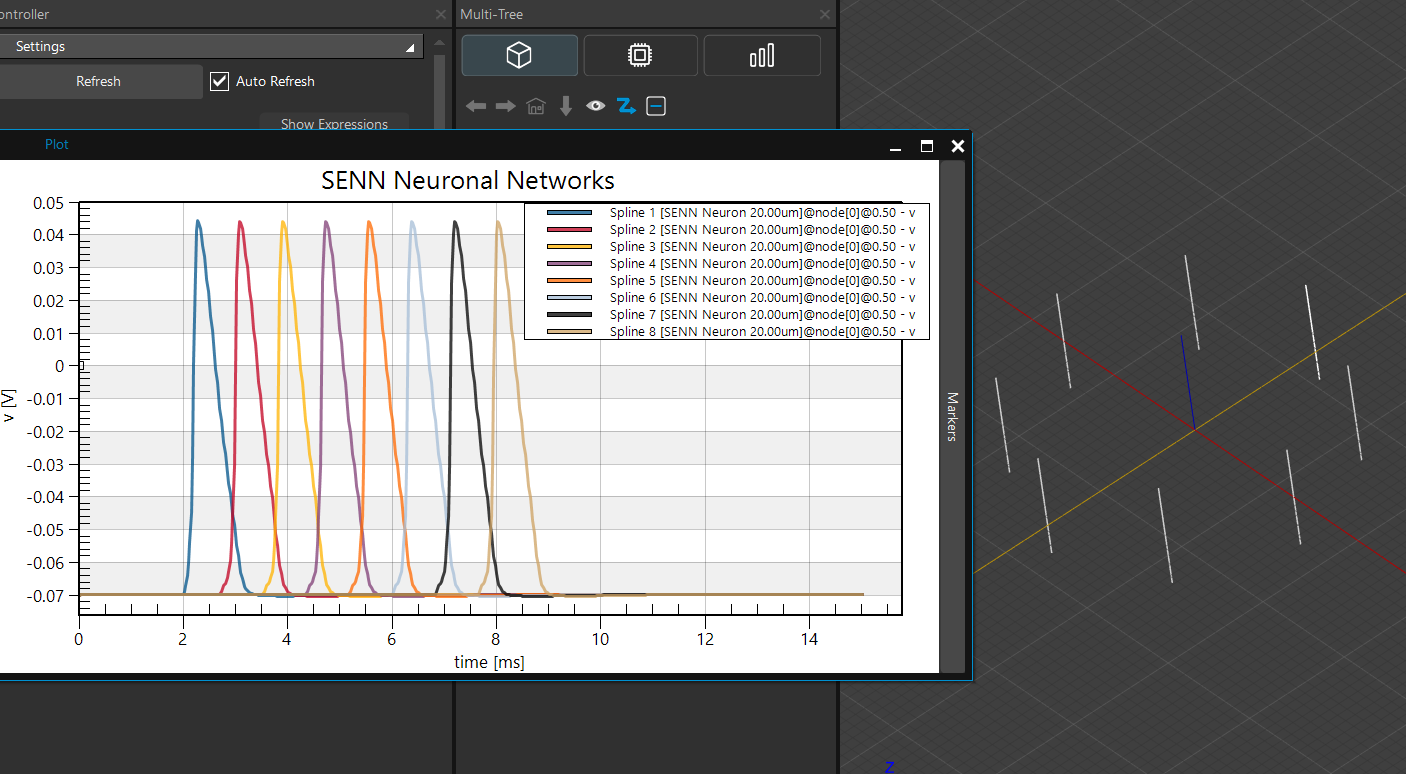This screenshot has width=1406, height=774.
Task: Collapse the Settings section header
Action: [211, 47]
